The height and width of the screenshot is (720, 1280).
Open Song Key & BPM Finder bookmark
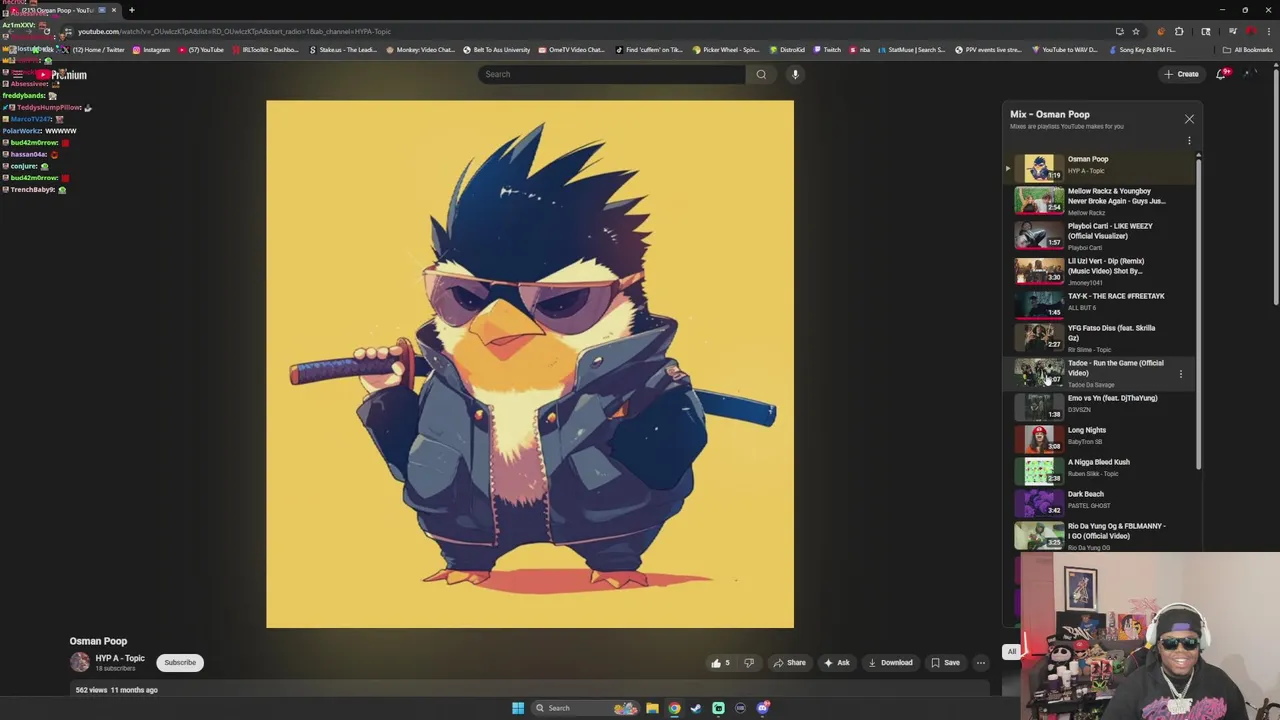tap(1142, 50)
